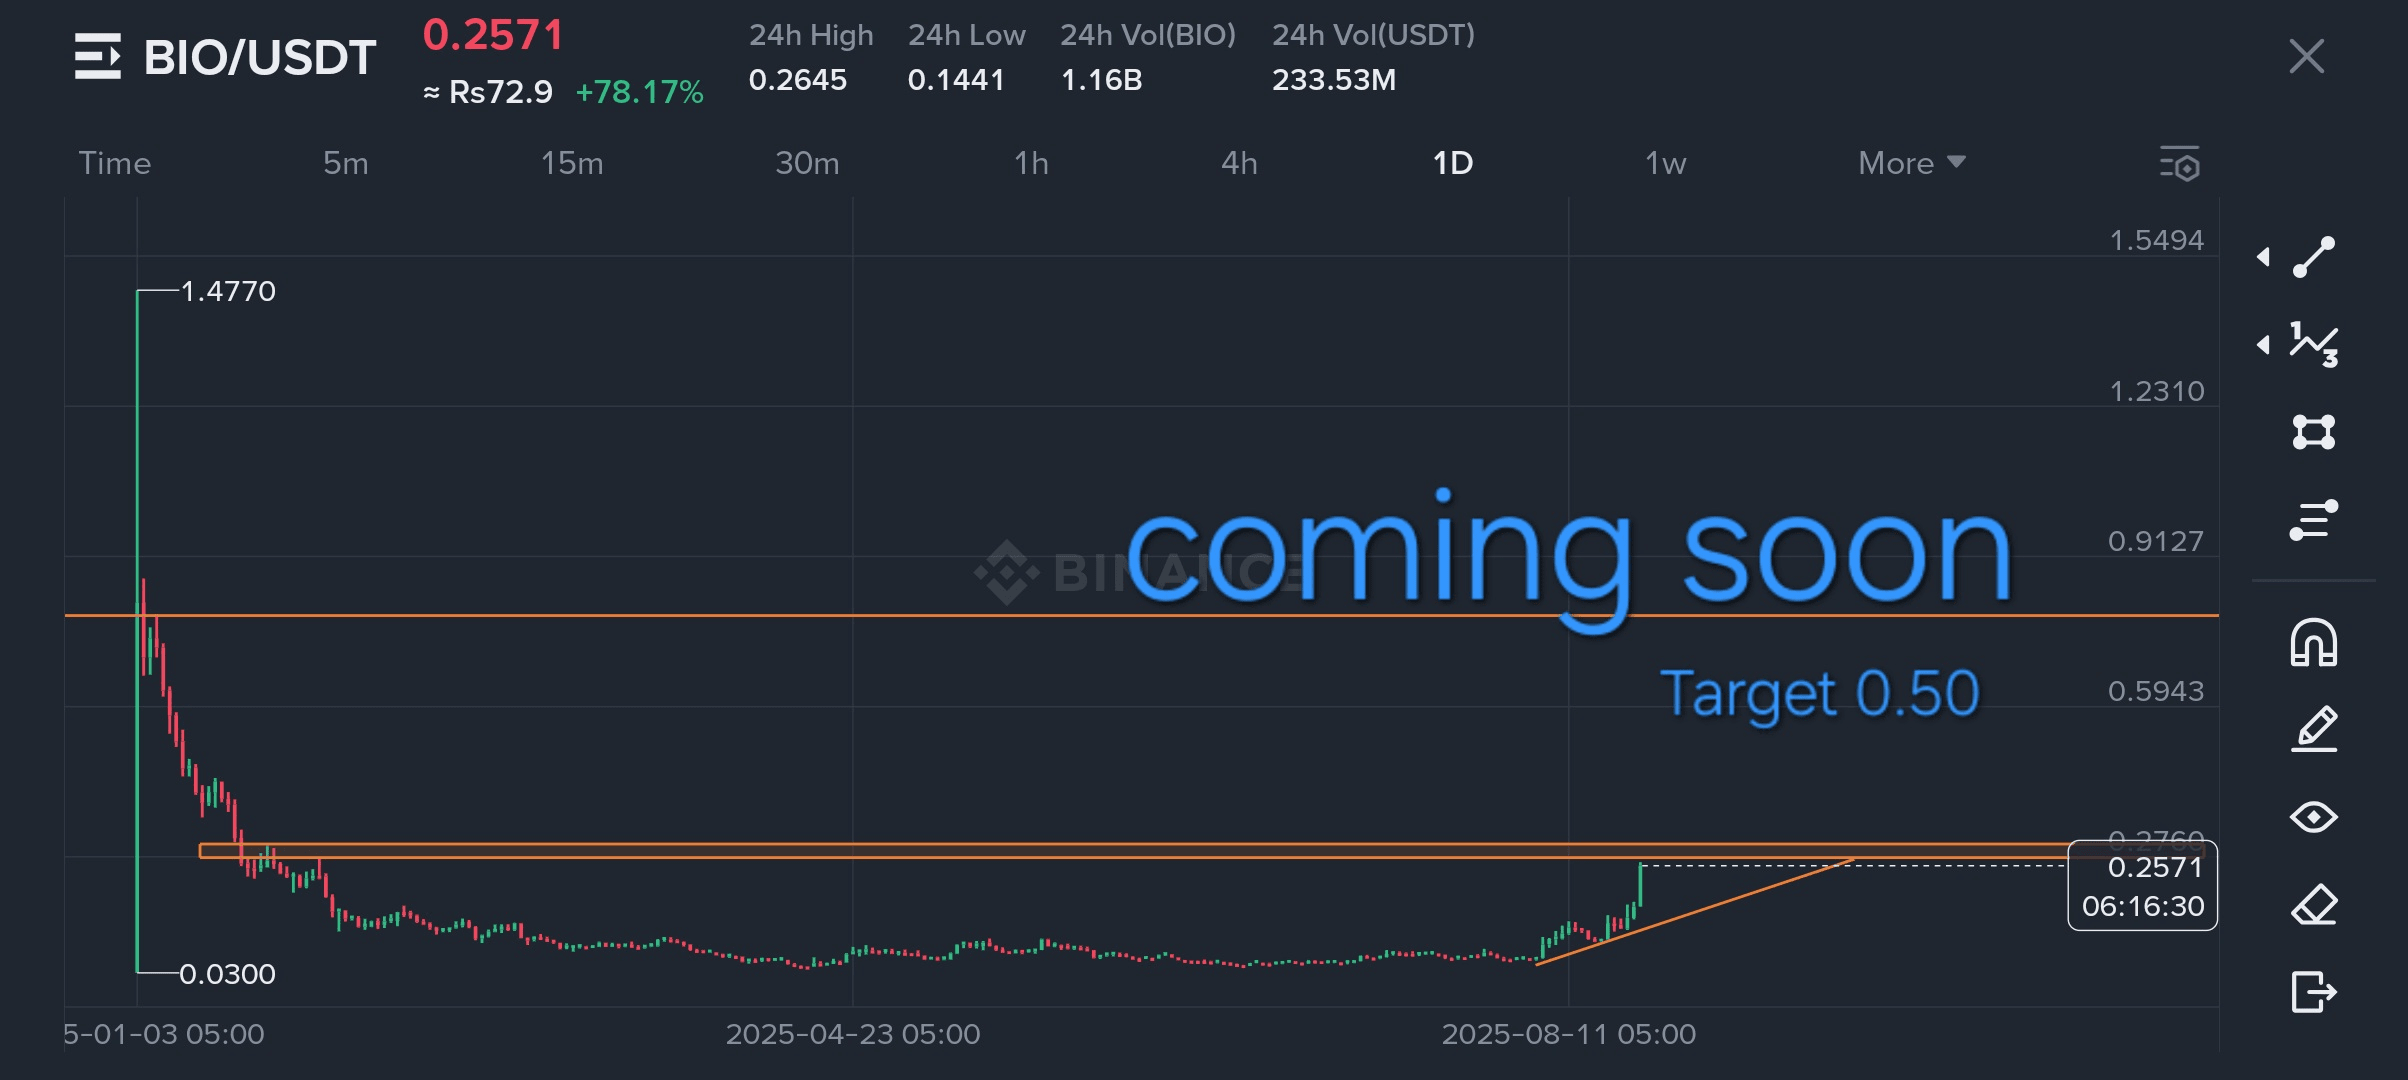This screenshot has width=2408, height=1080.
Task: Open the Fibonacci levels drawing tool
Action: click(2313, 520)
